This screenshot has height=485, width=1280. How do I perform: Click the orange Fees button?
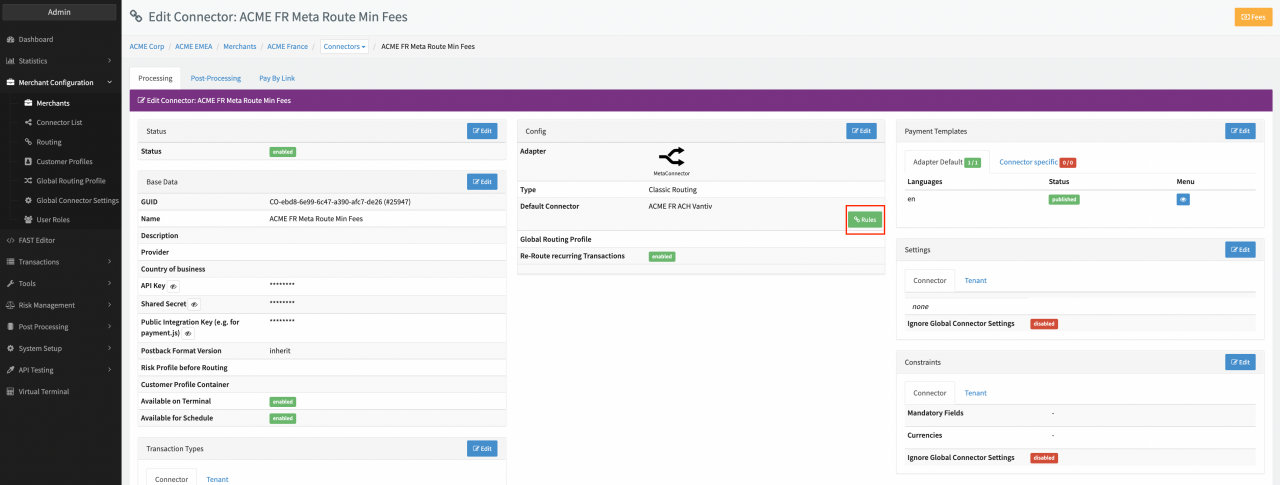(1253, 17)
